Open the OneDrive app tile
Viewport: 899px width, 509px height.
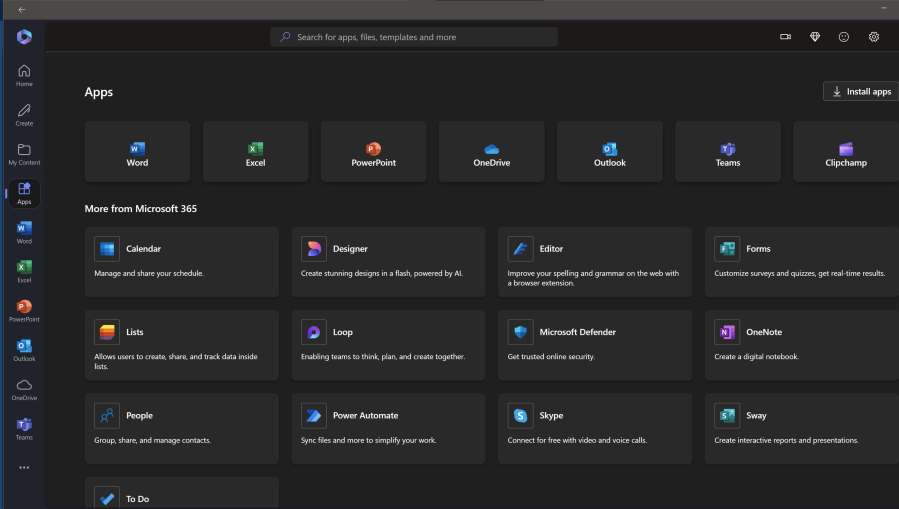pyautogui.click(x=491, y=152)
